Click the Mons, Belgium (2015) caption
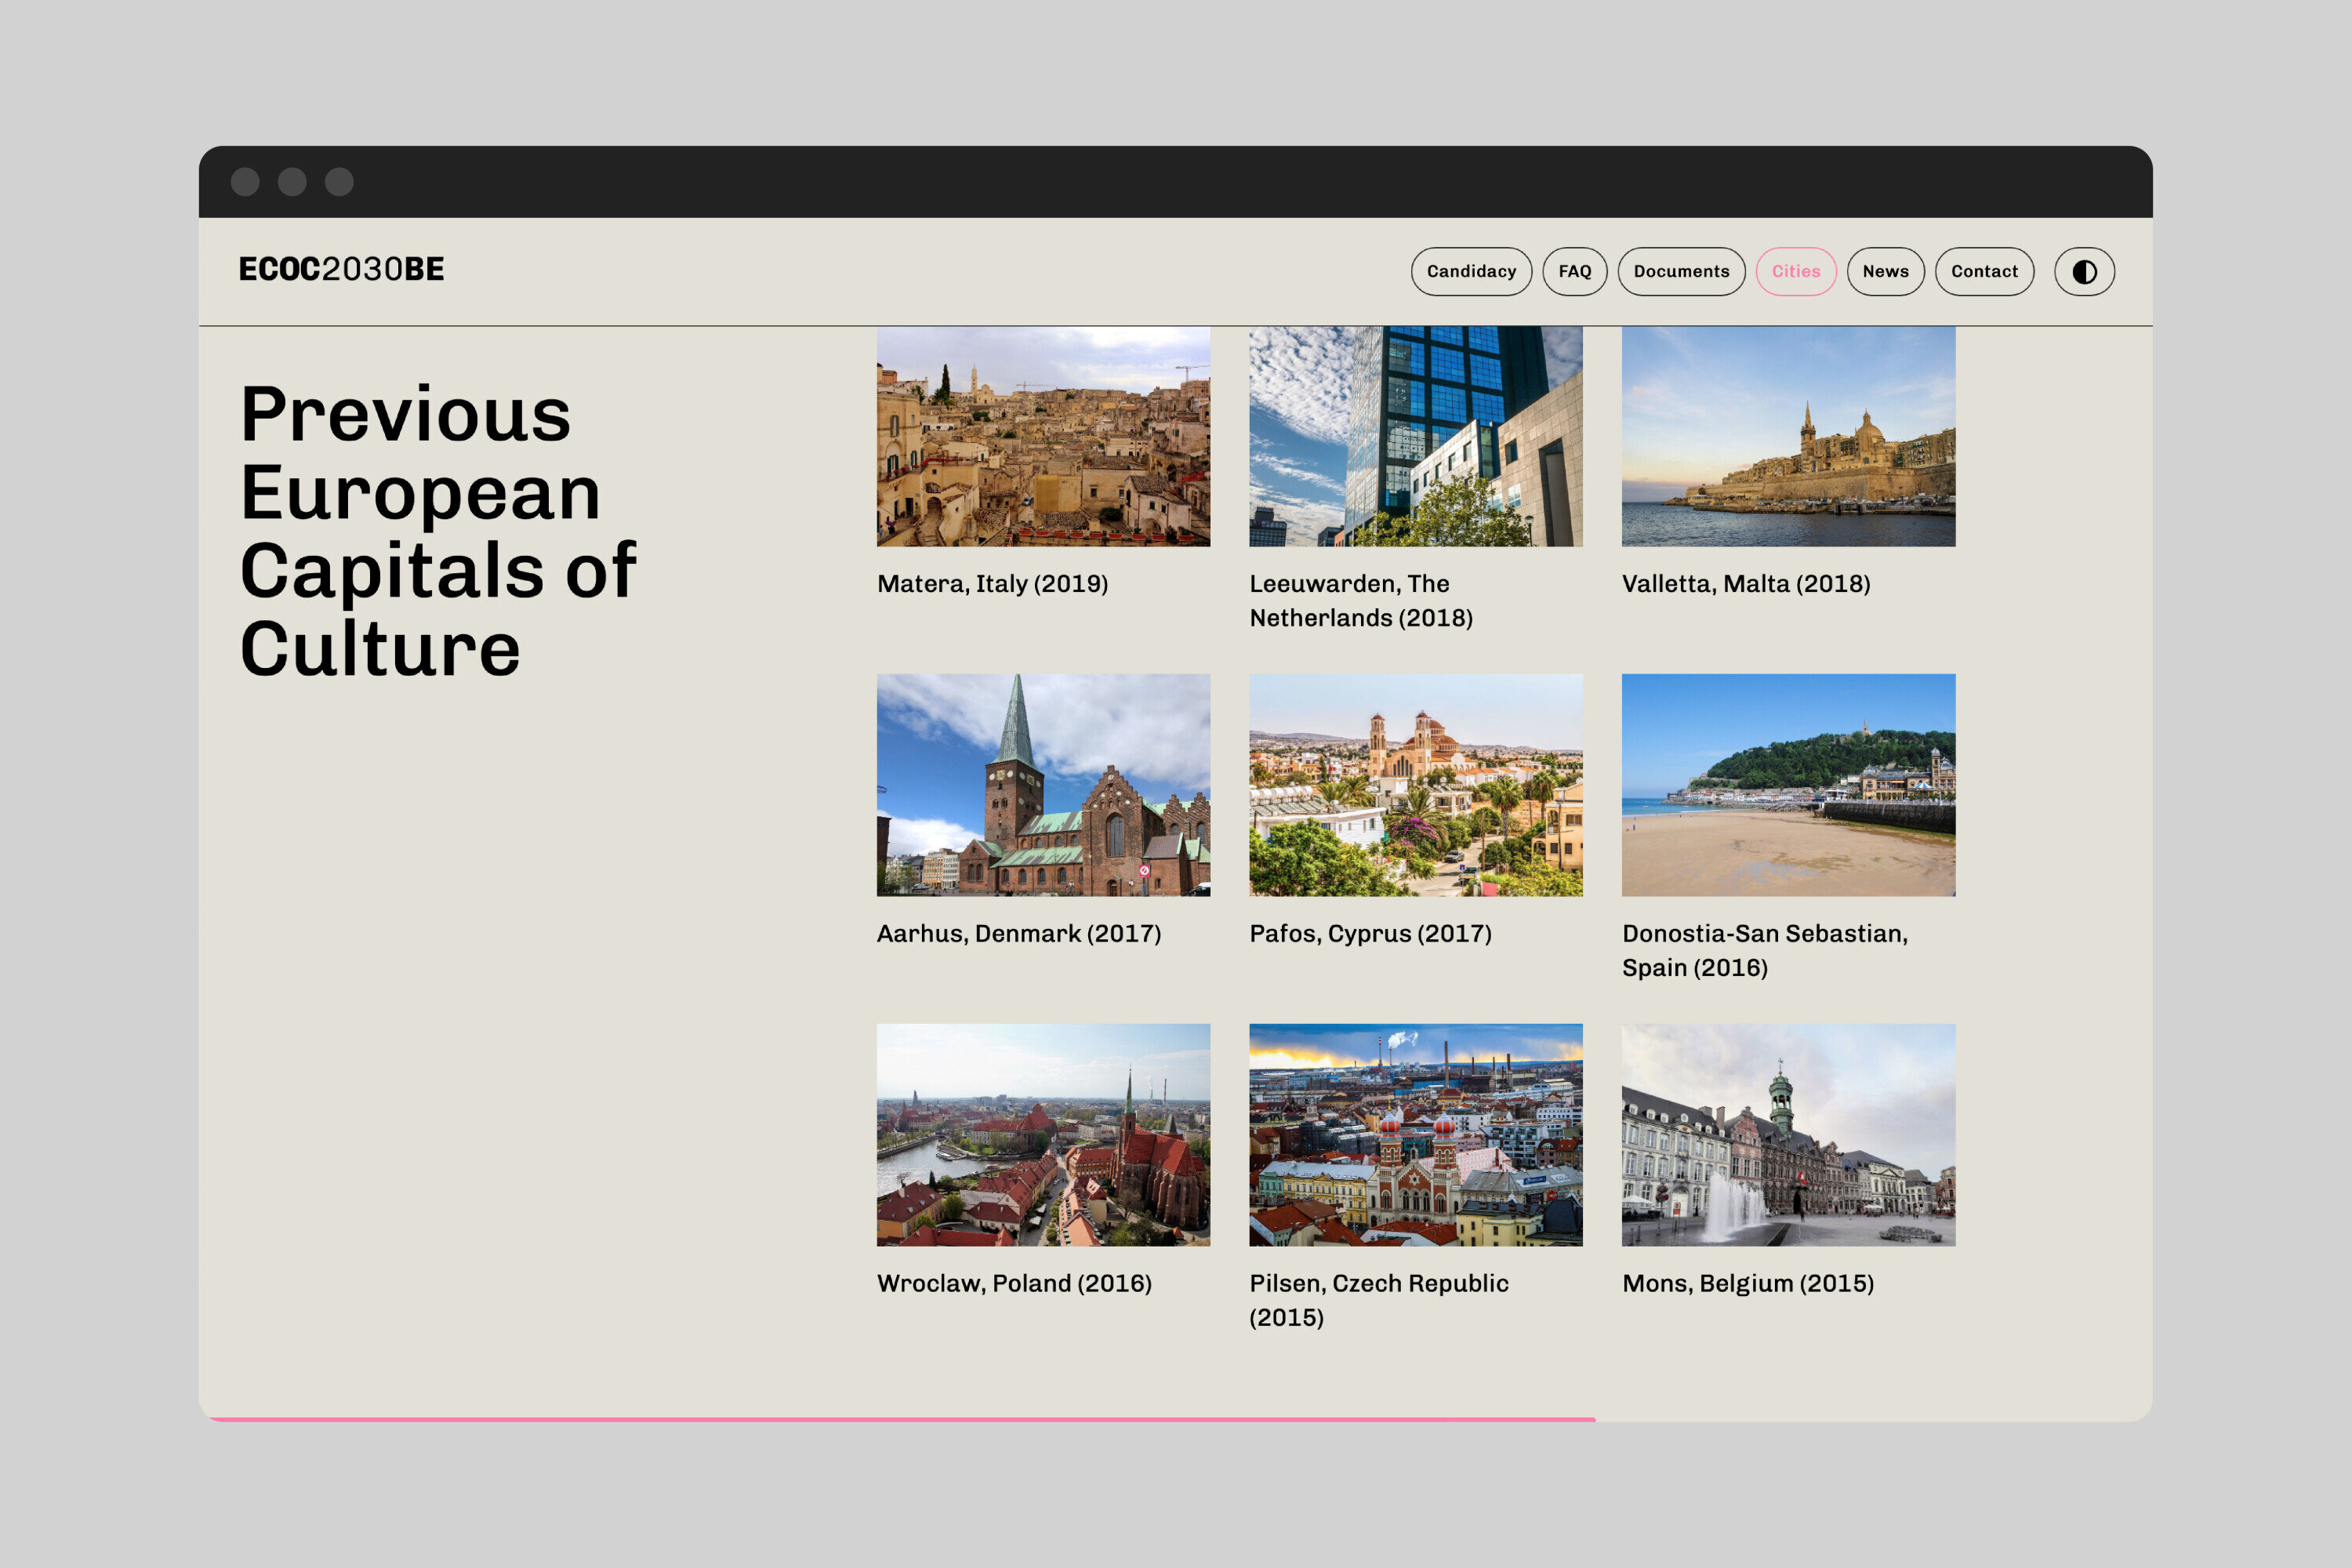Screen dimensions: 2352x1568 [1748, 1284]
